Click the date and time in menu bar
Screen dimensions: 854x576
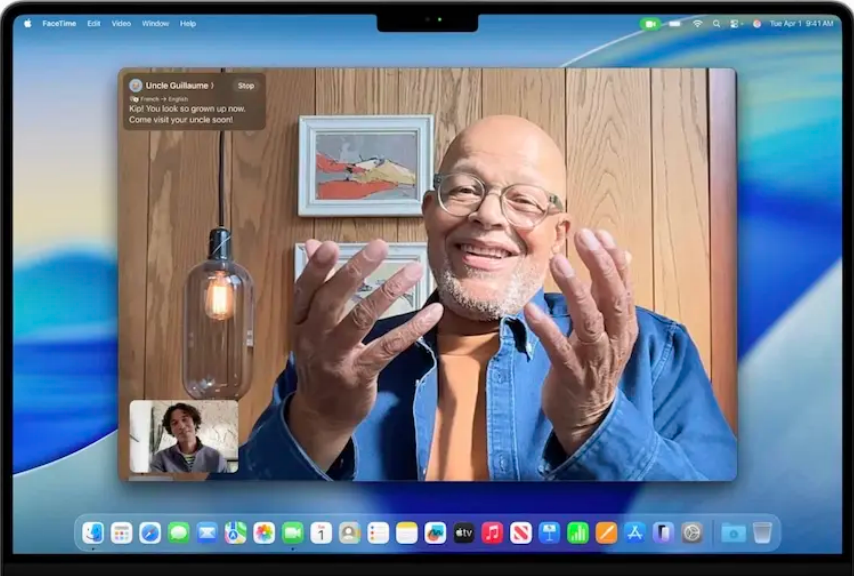pyautogui.click(x=801, y=23)
